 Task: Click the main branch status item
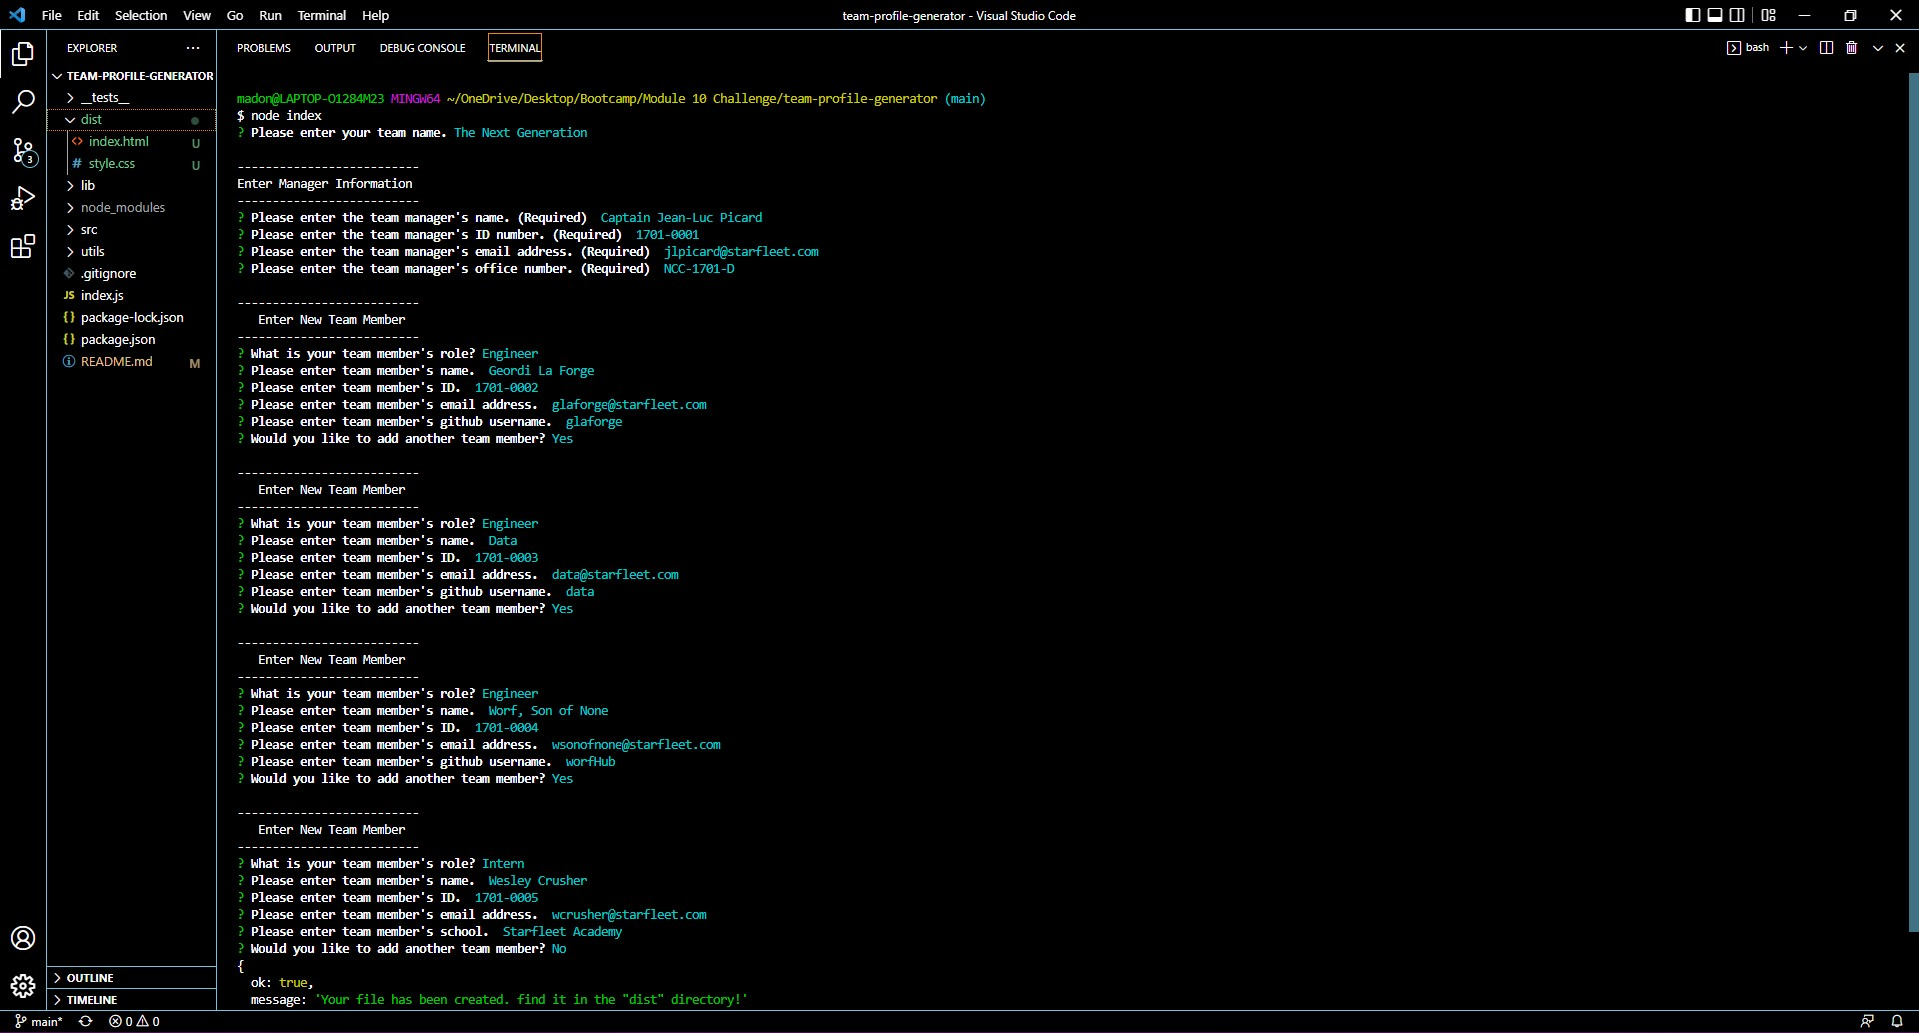(x=38, y=1021)
